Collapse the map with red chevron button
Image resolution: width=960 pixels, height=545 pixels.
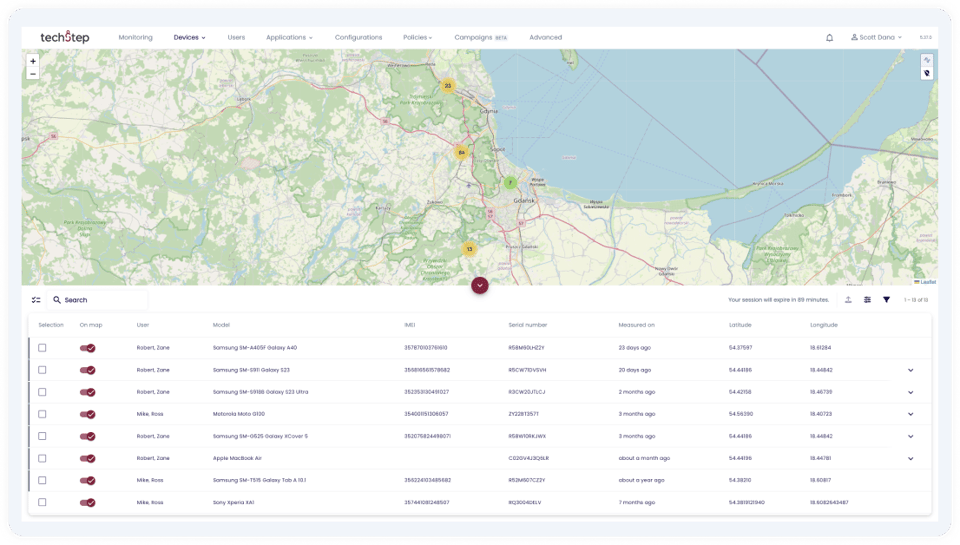pyautogui.click(x=480, y=285)
